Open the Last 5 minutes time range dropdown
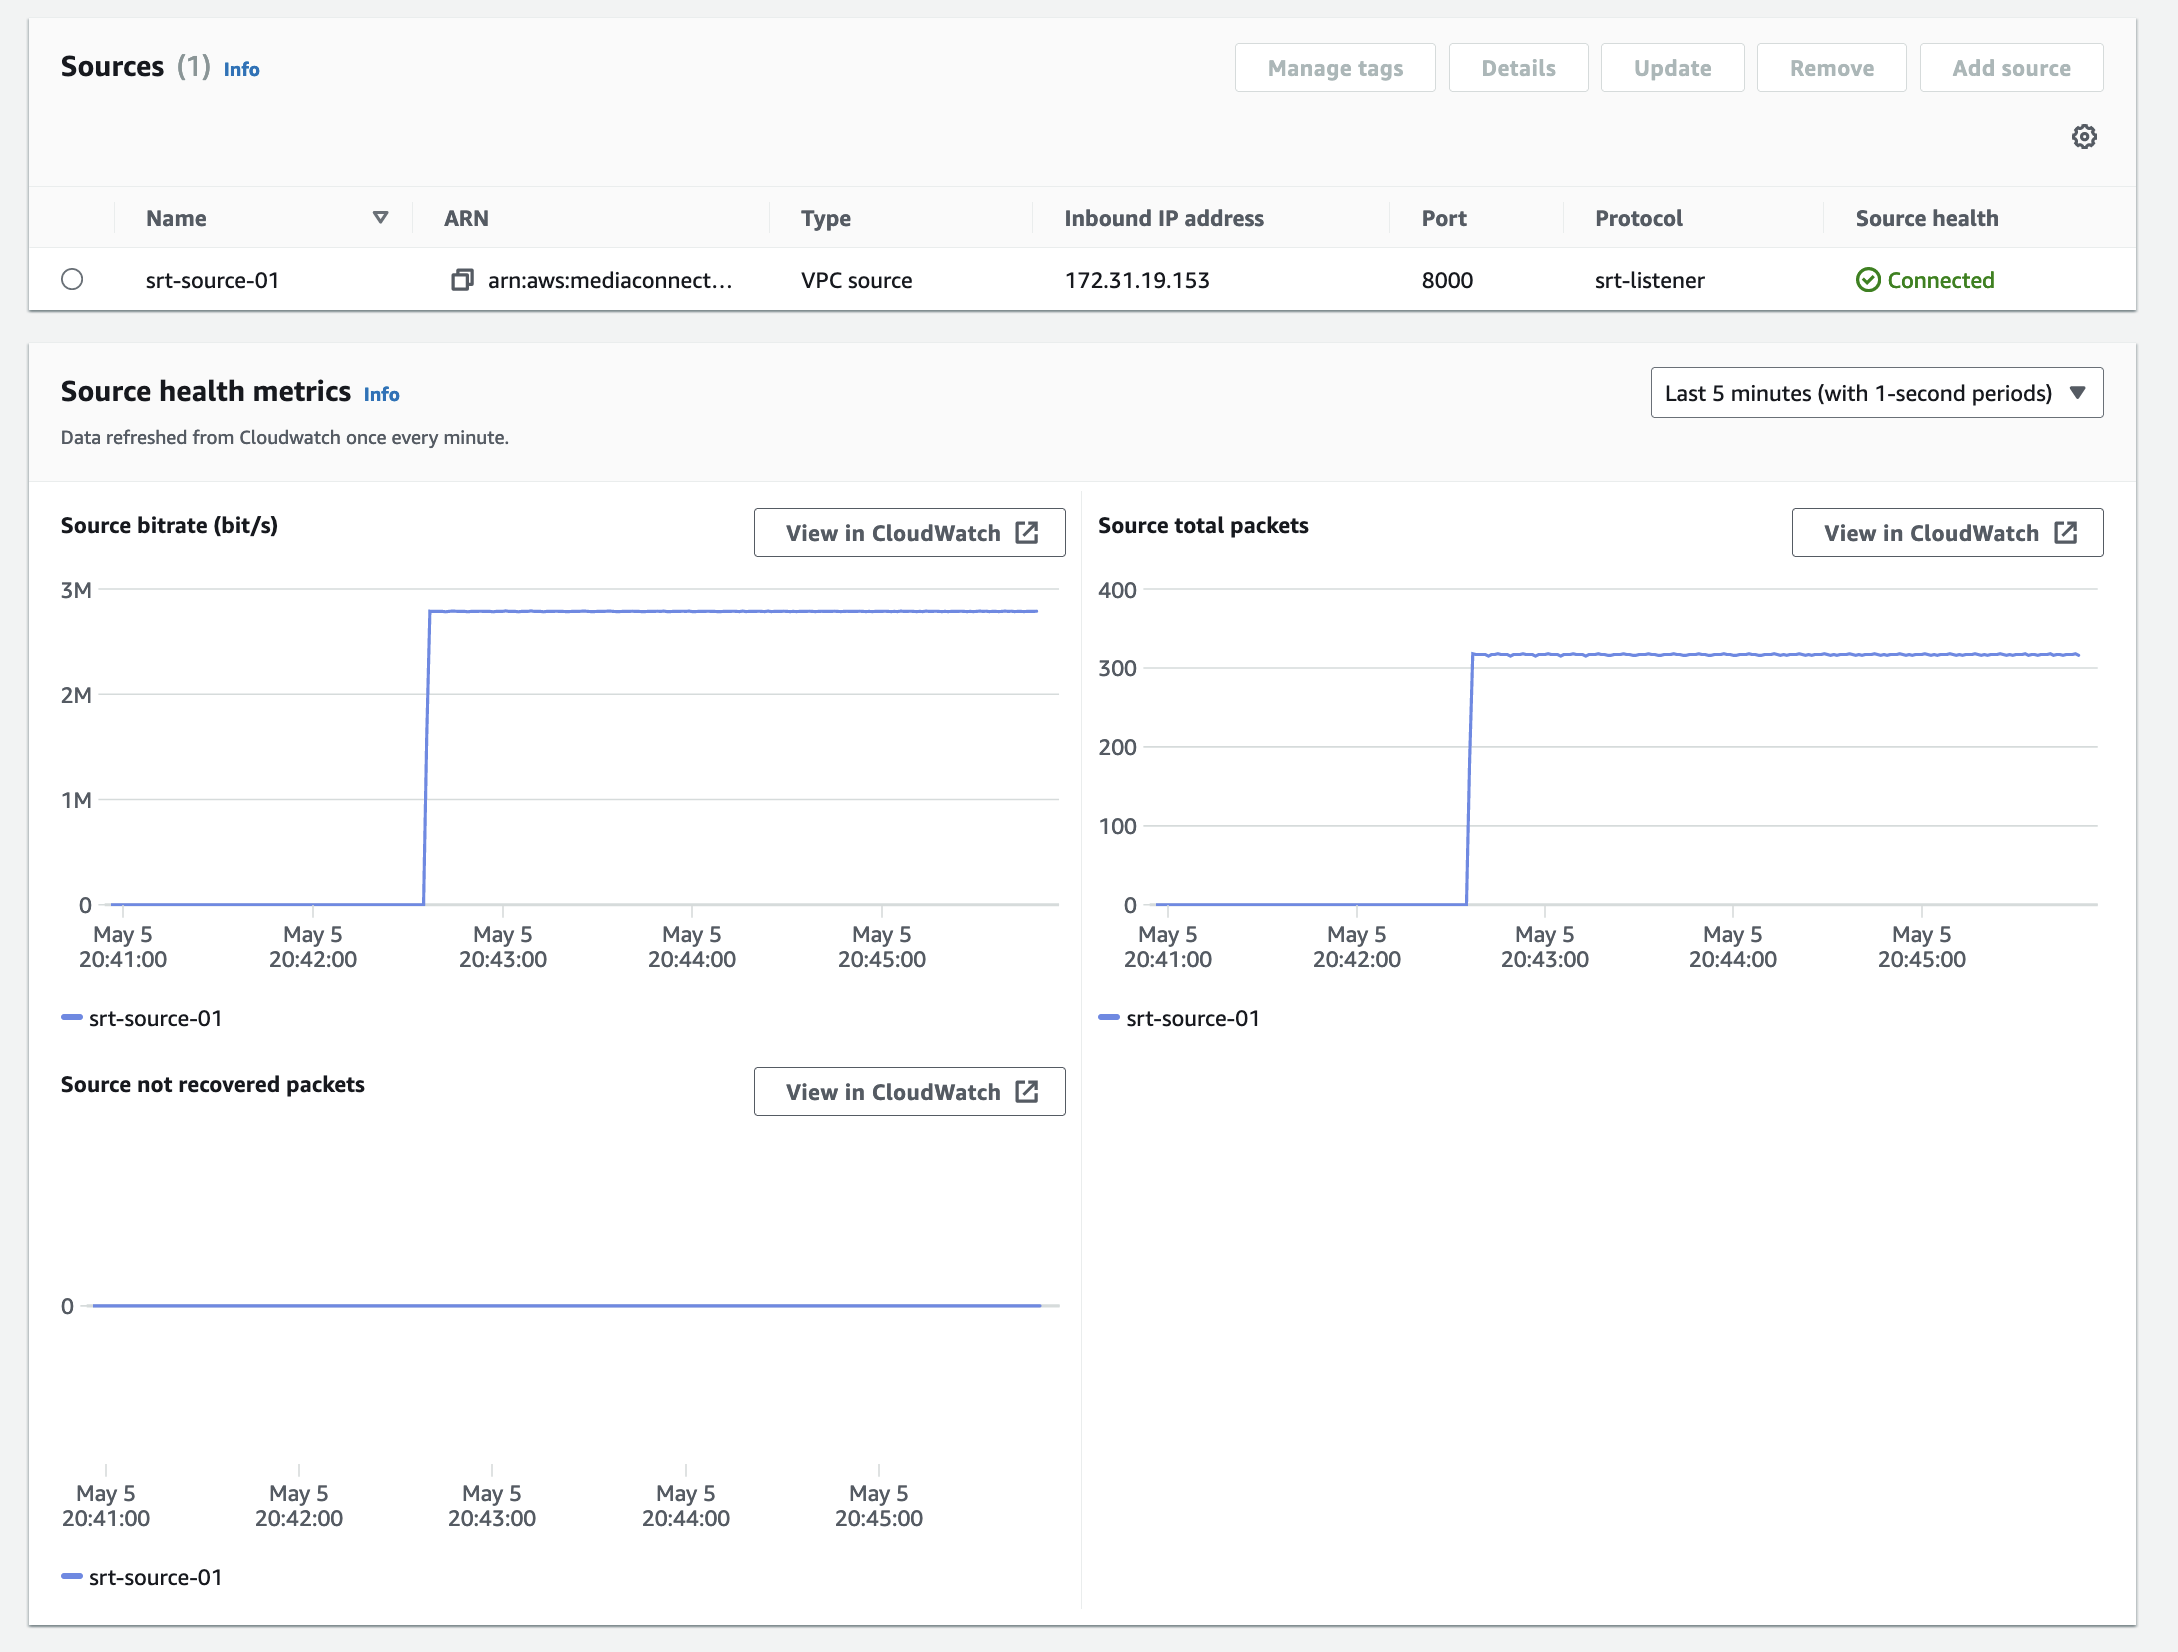2178x1652 pixels. [x=1857, y=393]
